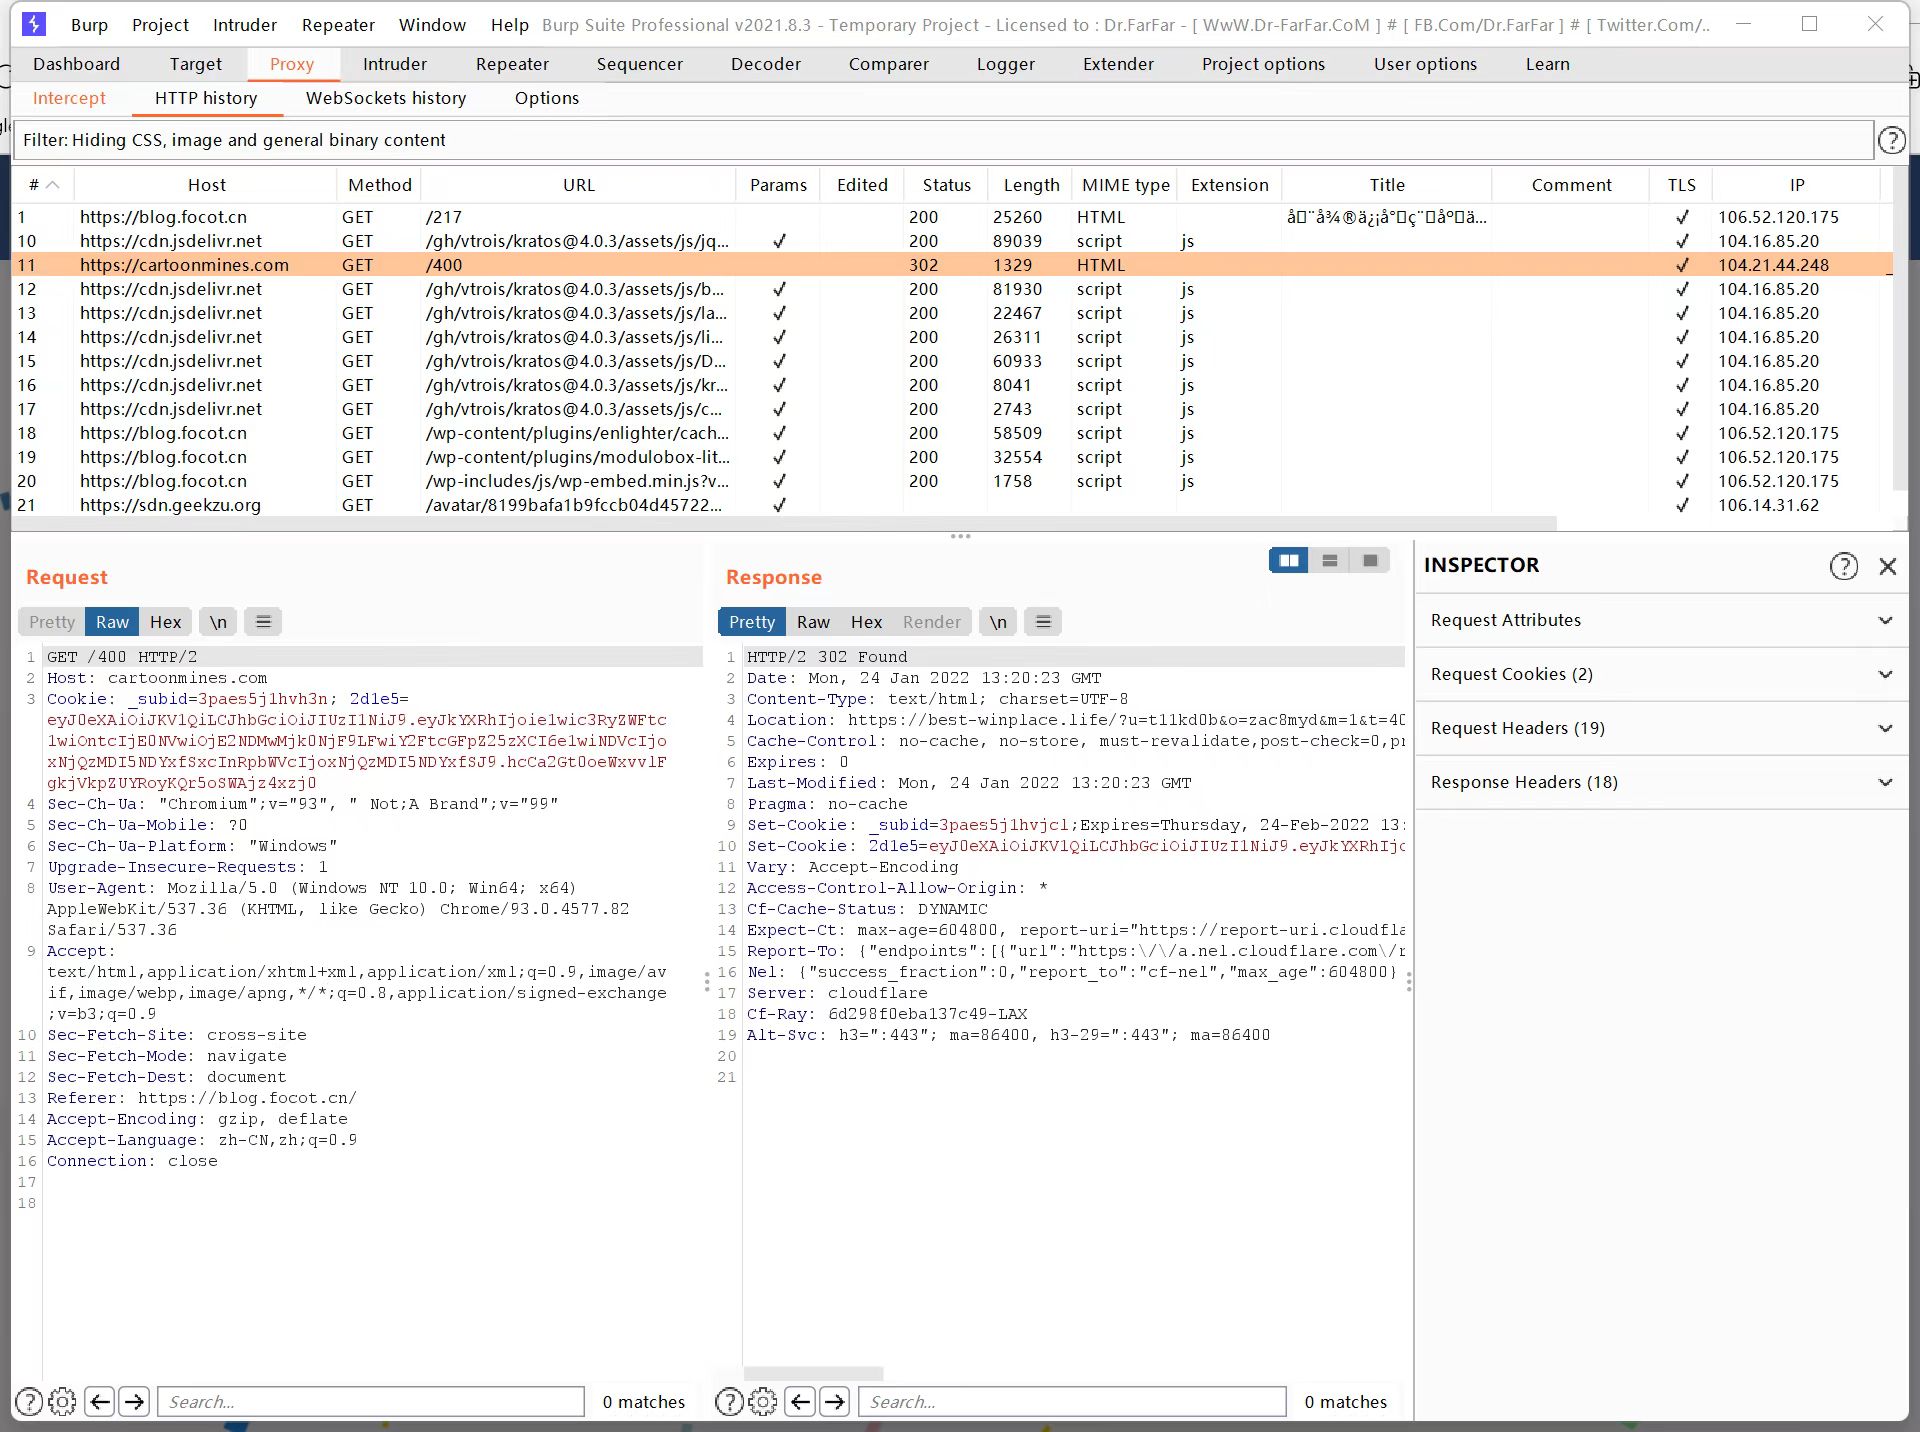Click the pane splitter dots handle

(x=960, y=536)
